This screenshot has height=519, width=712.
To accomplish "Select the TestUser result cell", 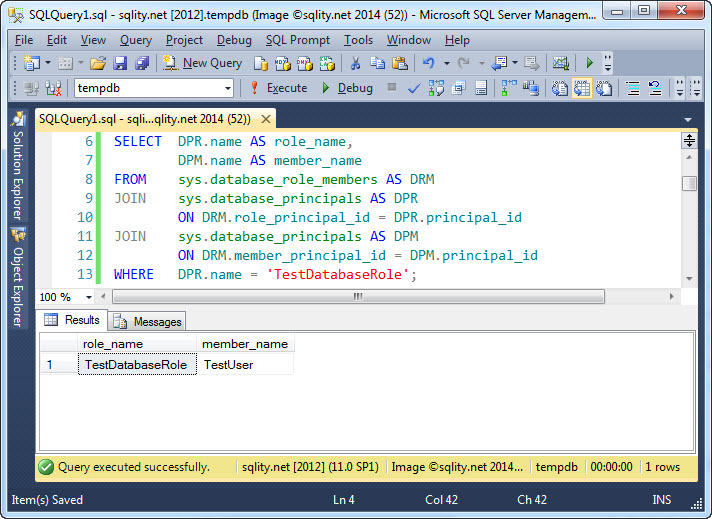I will click(x=245, y=365).
